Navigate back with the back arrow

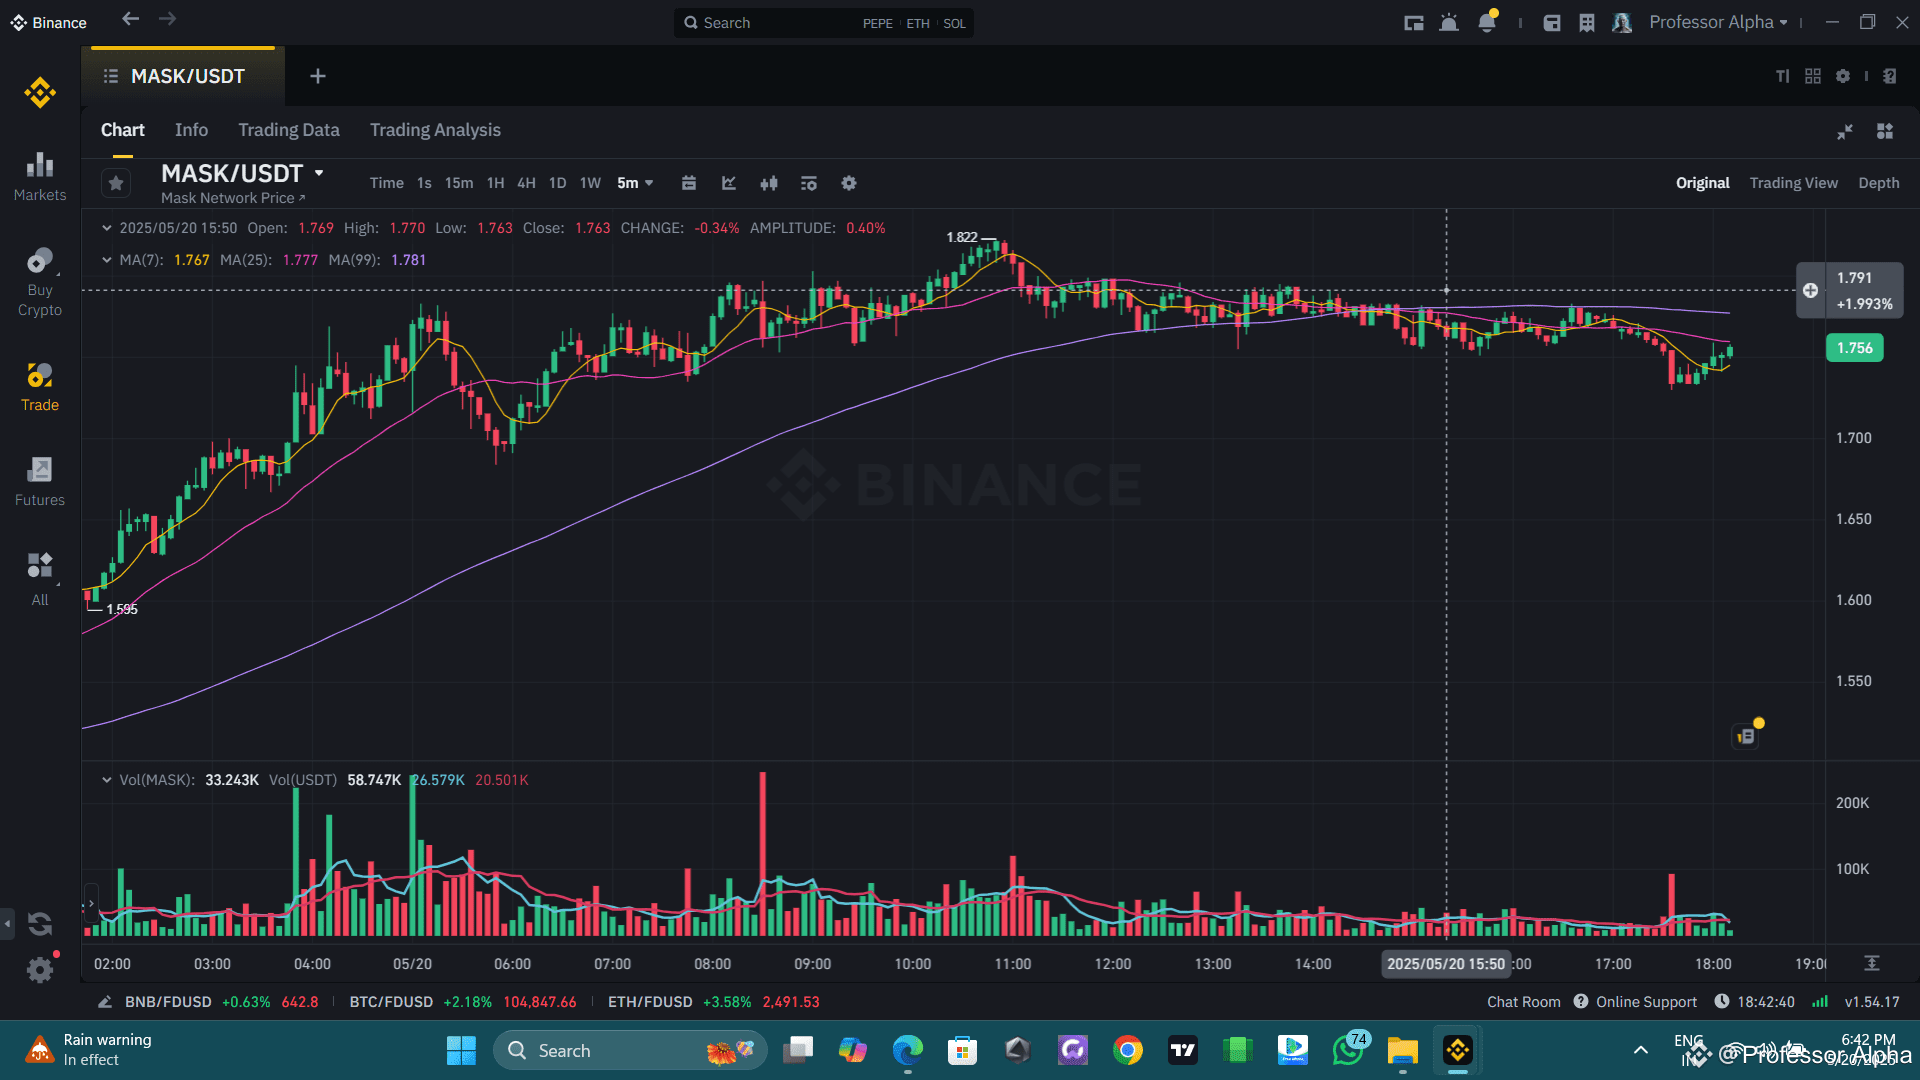tap(130, 19)
